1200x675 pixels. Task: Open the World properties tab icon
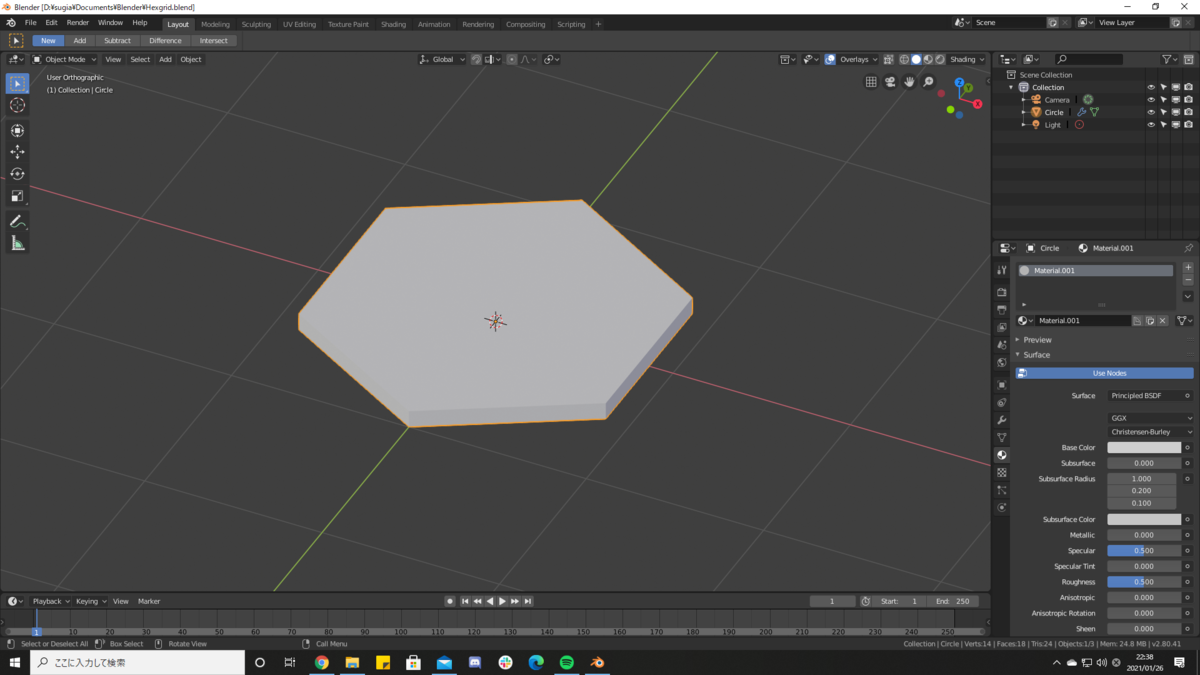(1002, 362)
